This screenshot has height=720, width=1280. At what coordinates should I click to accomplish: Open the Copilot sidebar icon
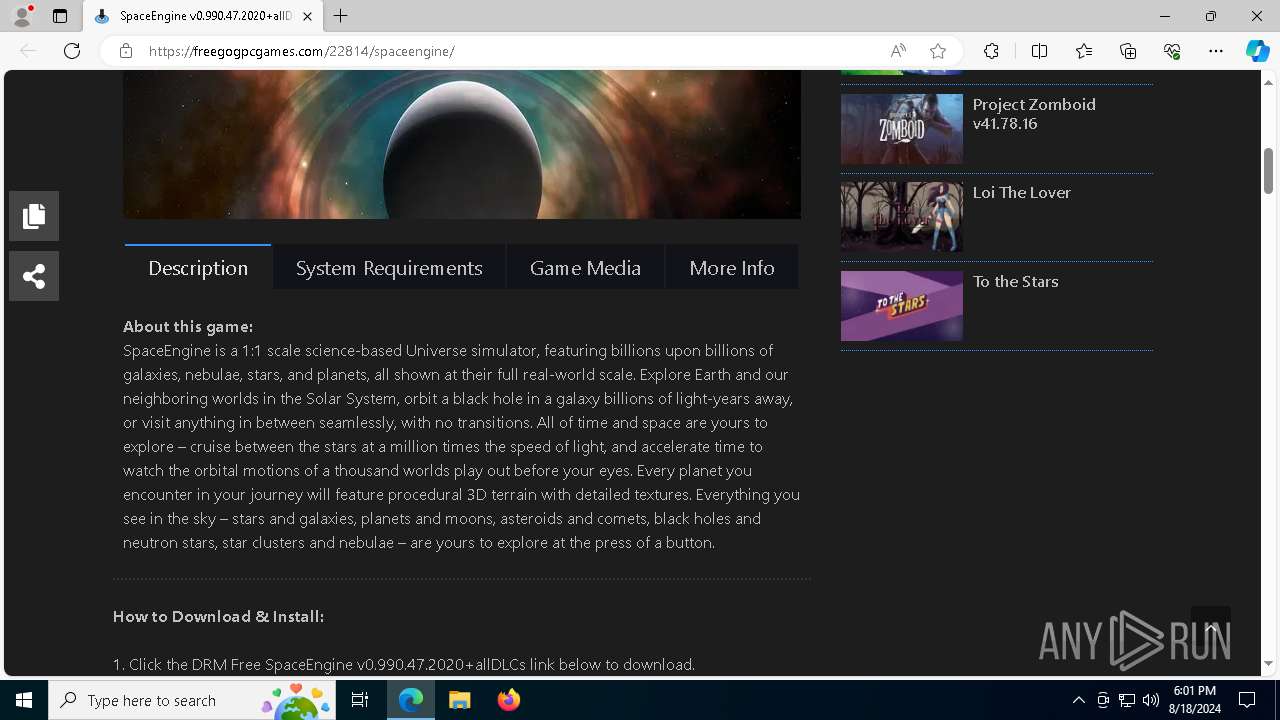pos(1257,51)
